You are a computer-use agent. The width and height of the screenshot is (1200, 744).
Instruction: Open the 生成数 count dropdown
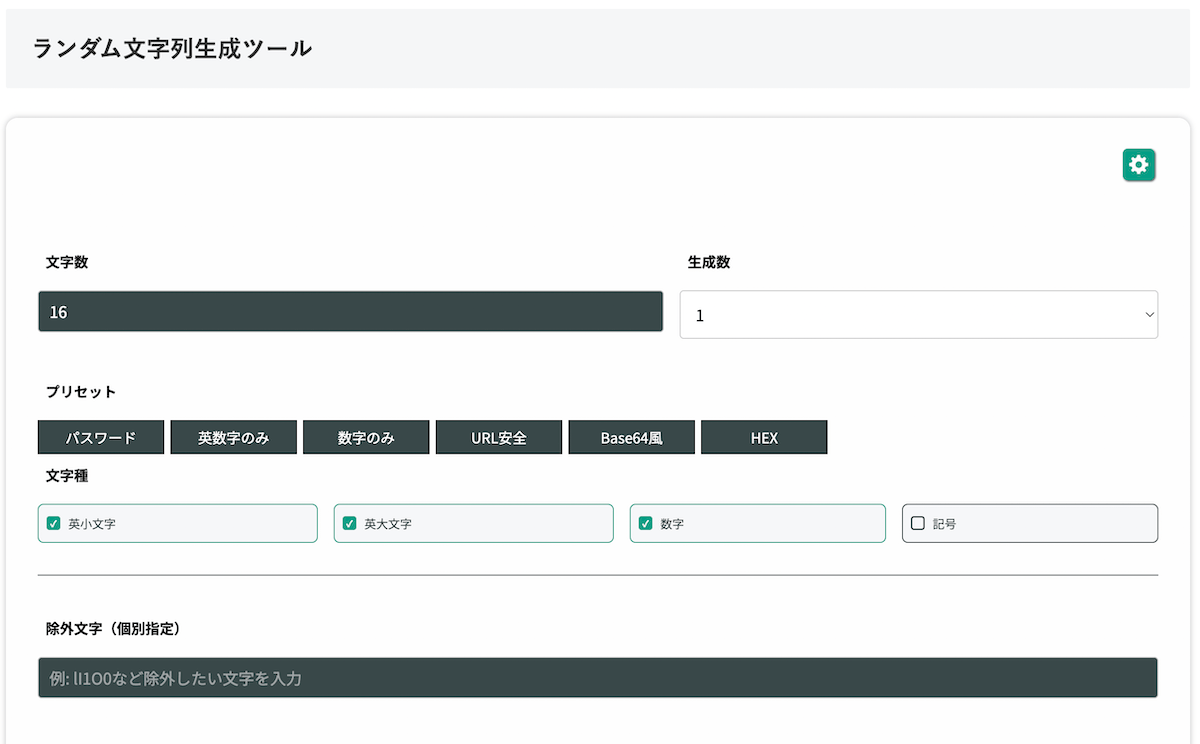(x=918, y=314)
